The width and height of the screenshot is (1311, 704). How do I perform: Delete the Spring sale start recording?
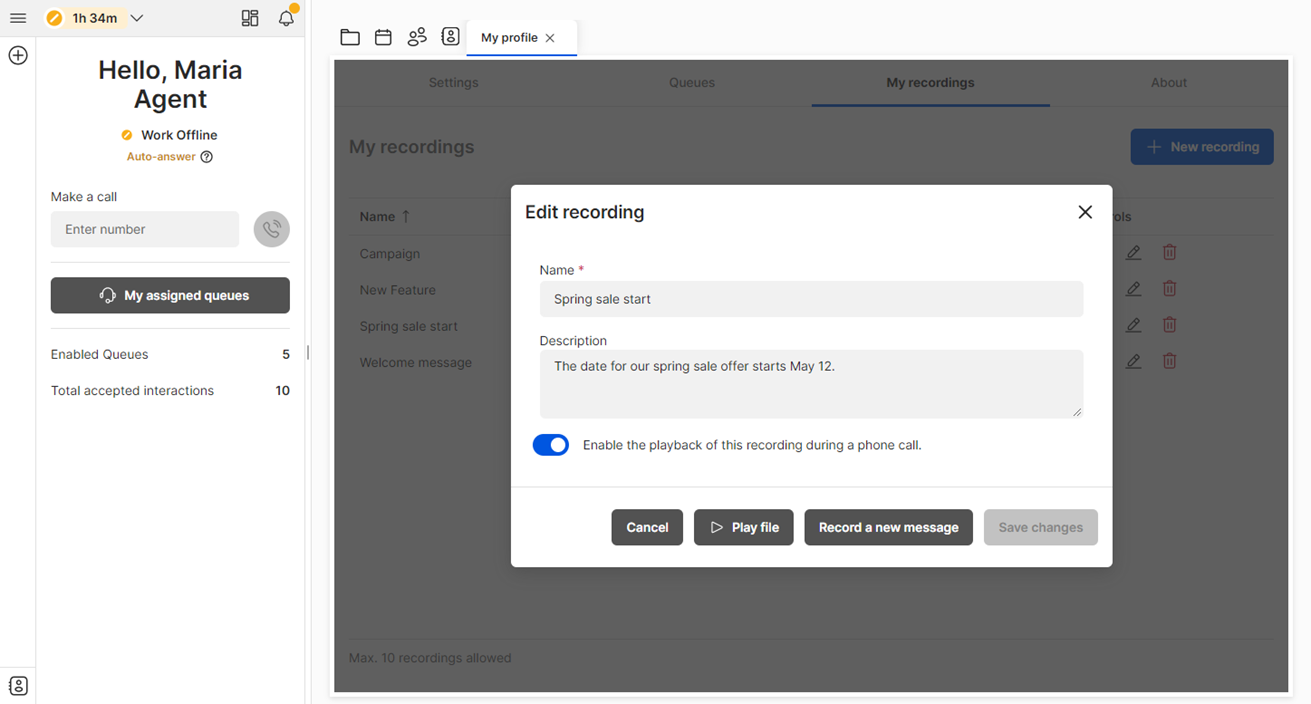[x=1169, y=325]
